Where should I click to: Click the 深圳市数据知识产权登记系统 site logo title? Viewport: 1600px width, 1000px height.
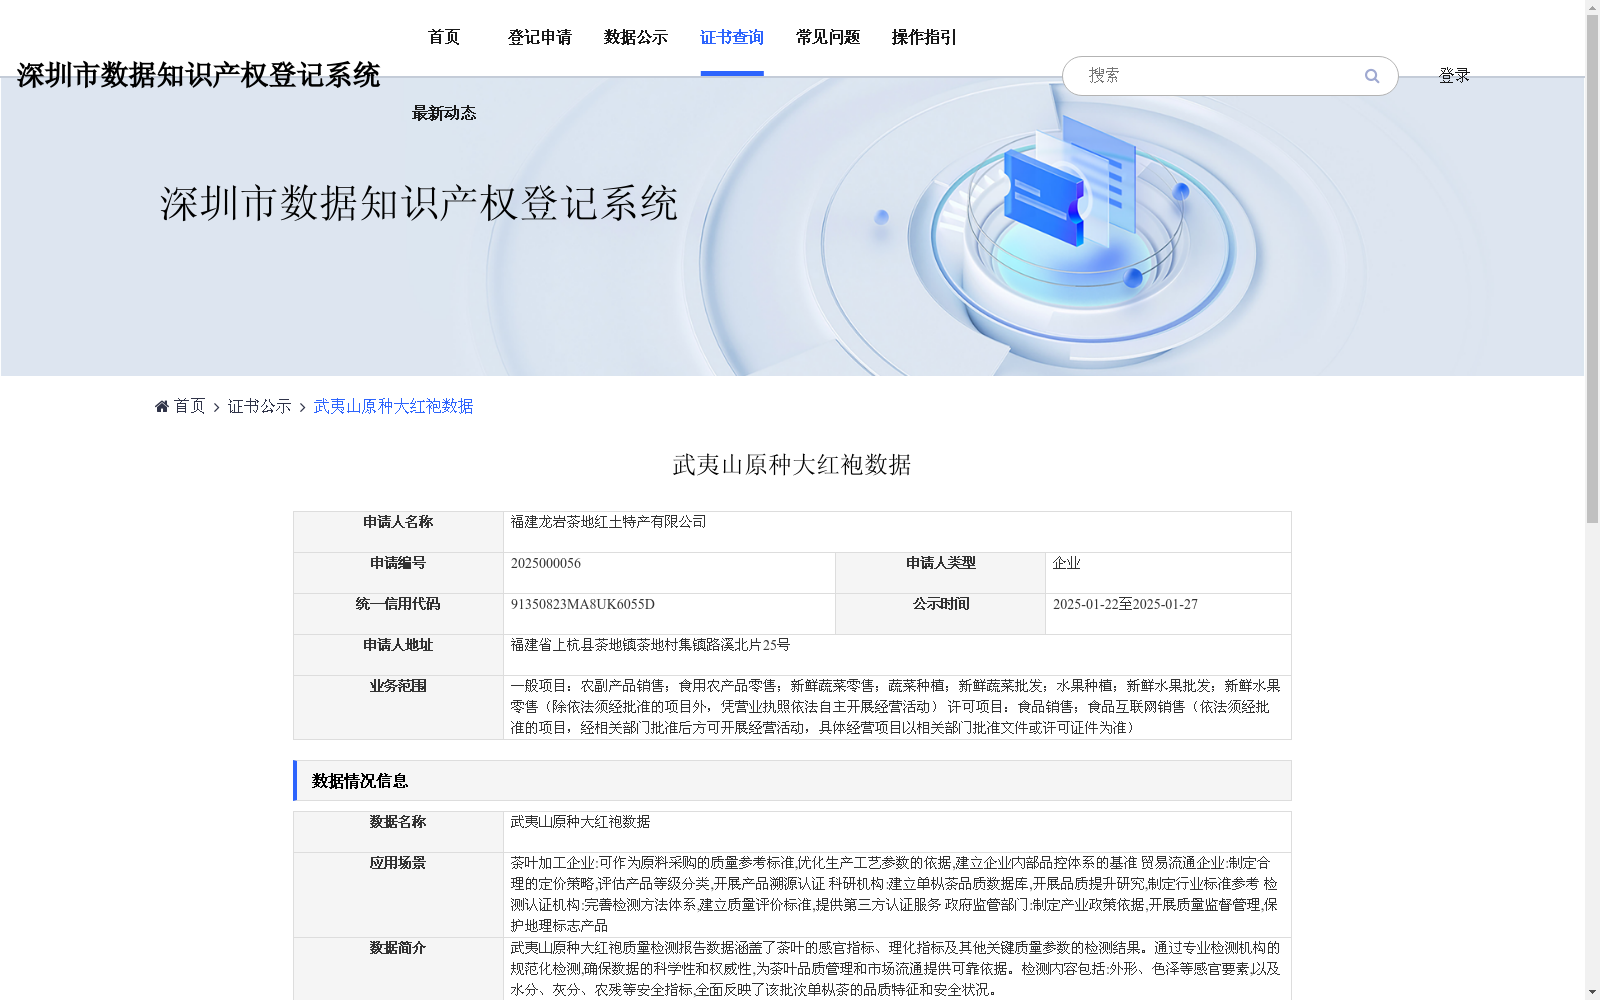[x=198, y=75]
